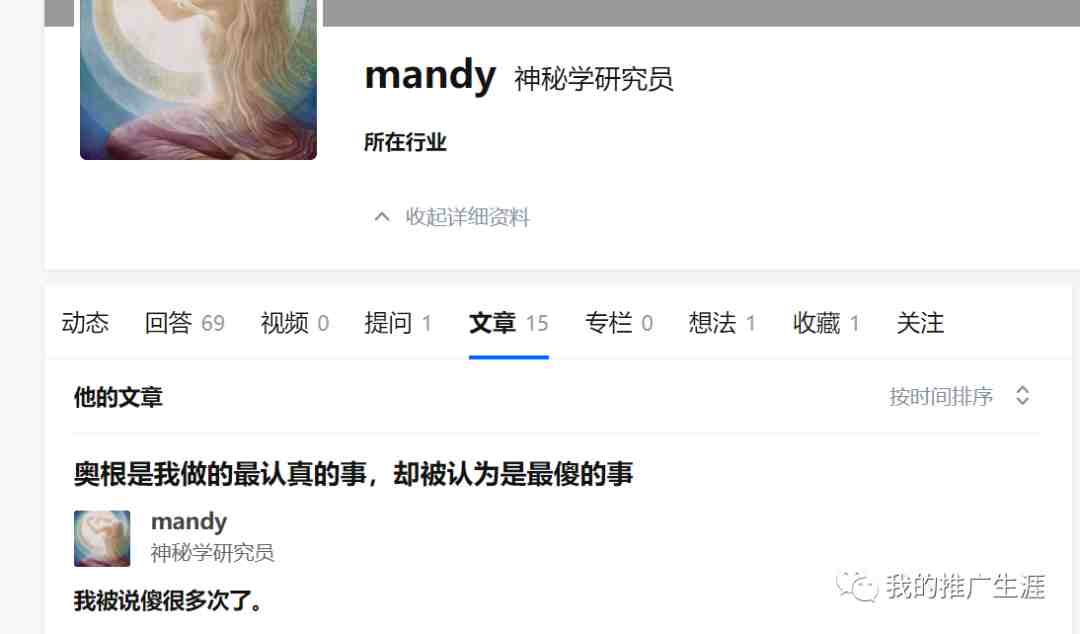This screenshot has width=1080, height=634.
Task: Open the 想法 tab
Action: (x=722, y=323)
